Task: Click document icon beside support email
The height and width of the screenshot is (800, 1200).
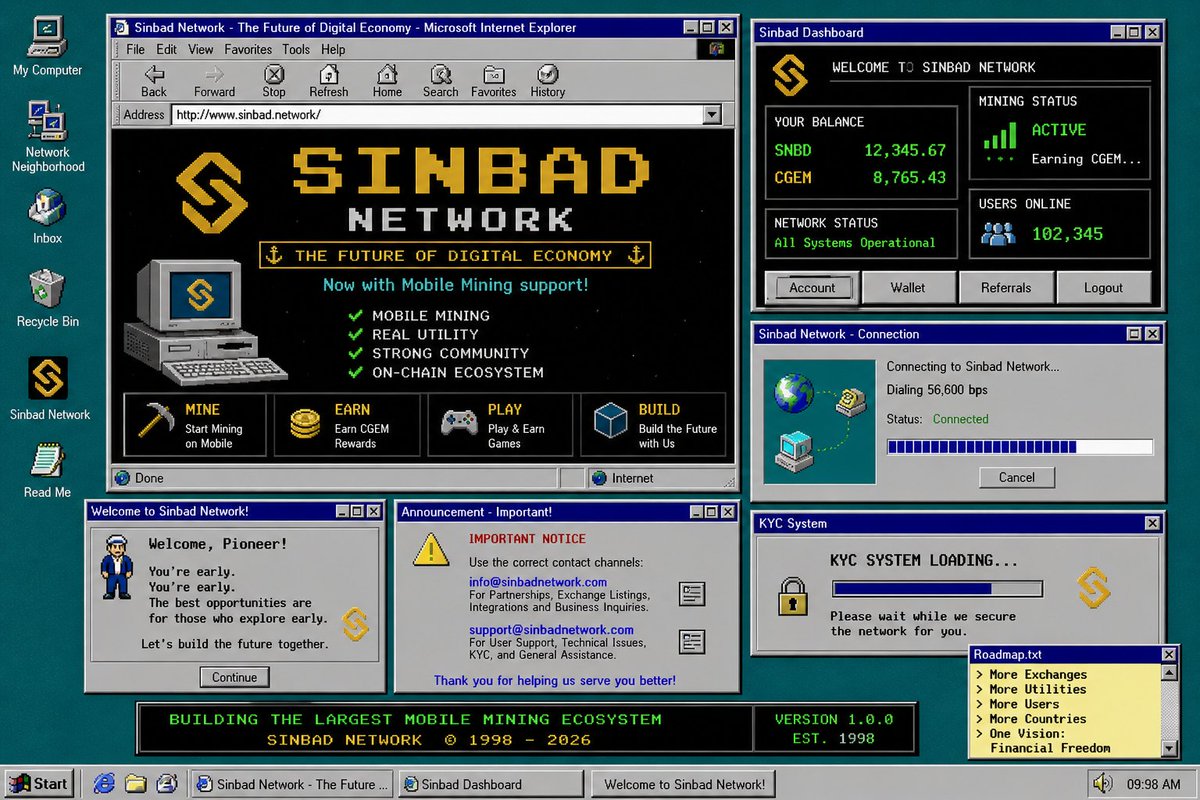Action: pos(692,642)
